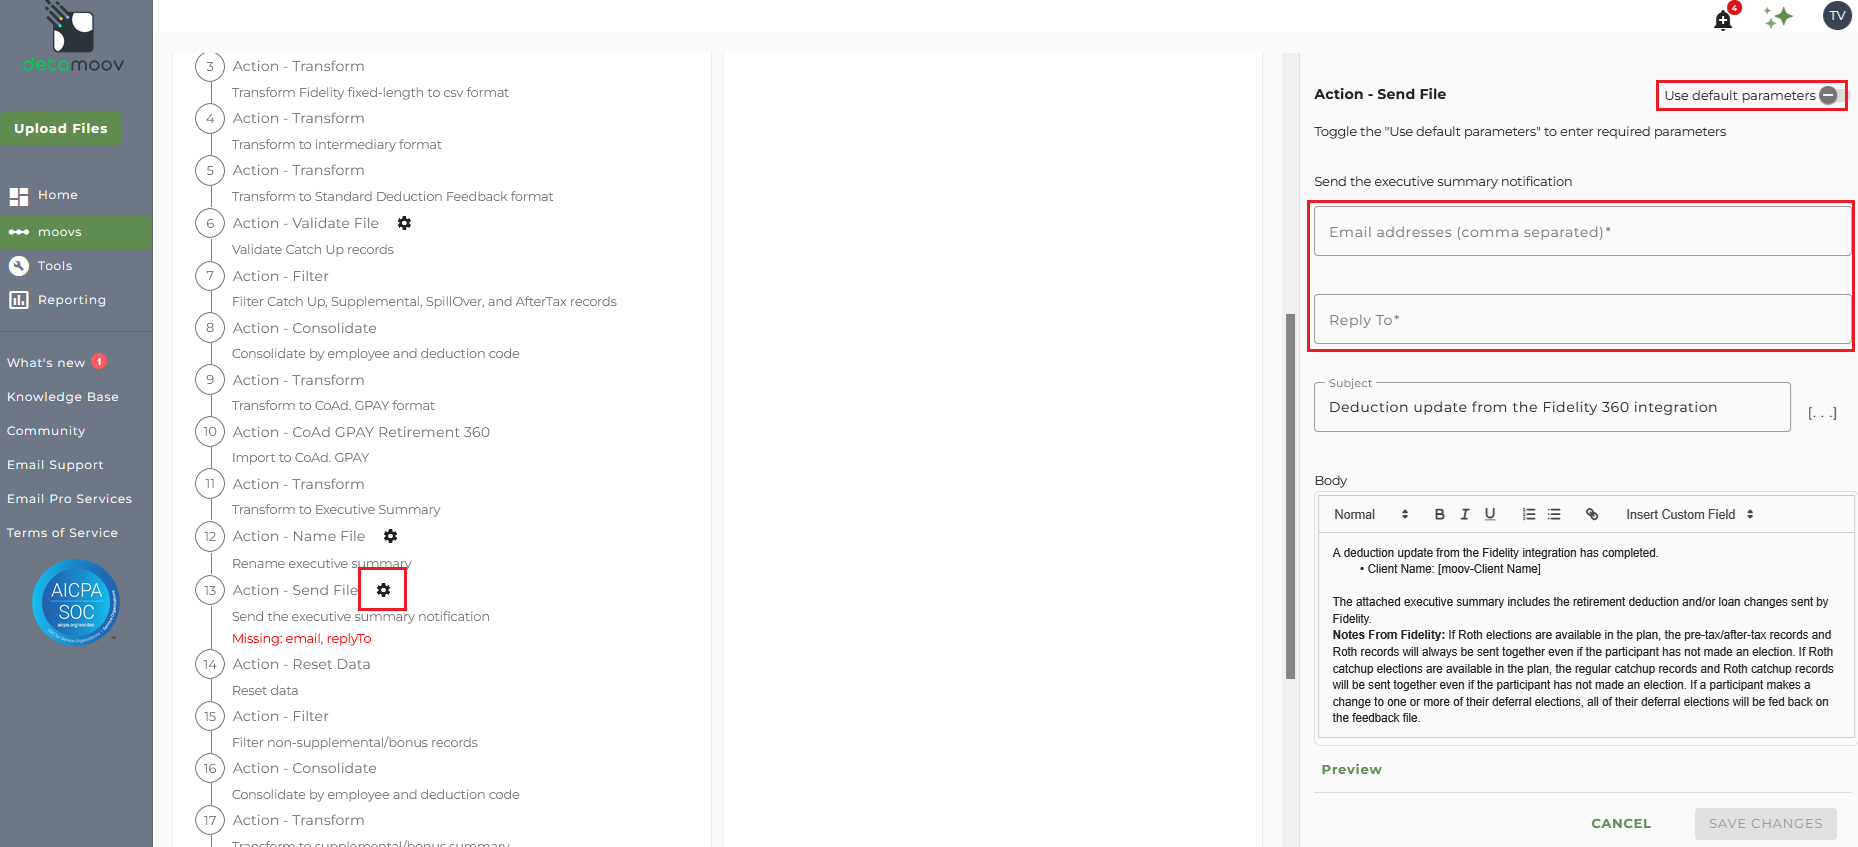This screenshot has width=1858, height=847.
Task: Focus the Reply To input field
Action: click(x=1582, y=320)
